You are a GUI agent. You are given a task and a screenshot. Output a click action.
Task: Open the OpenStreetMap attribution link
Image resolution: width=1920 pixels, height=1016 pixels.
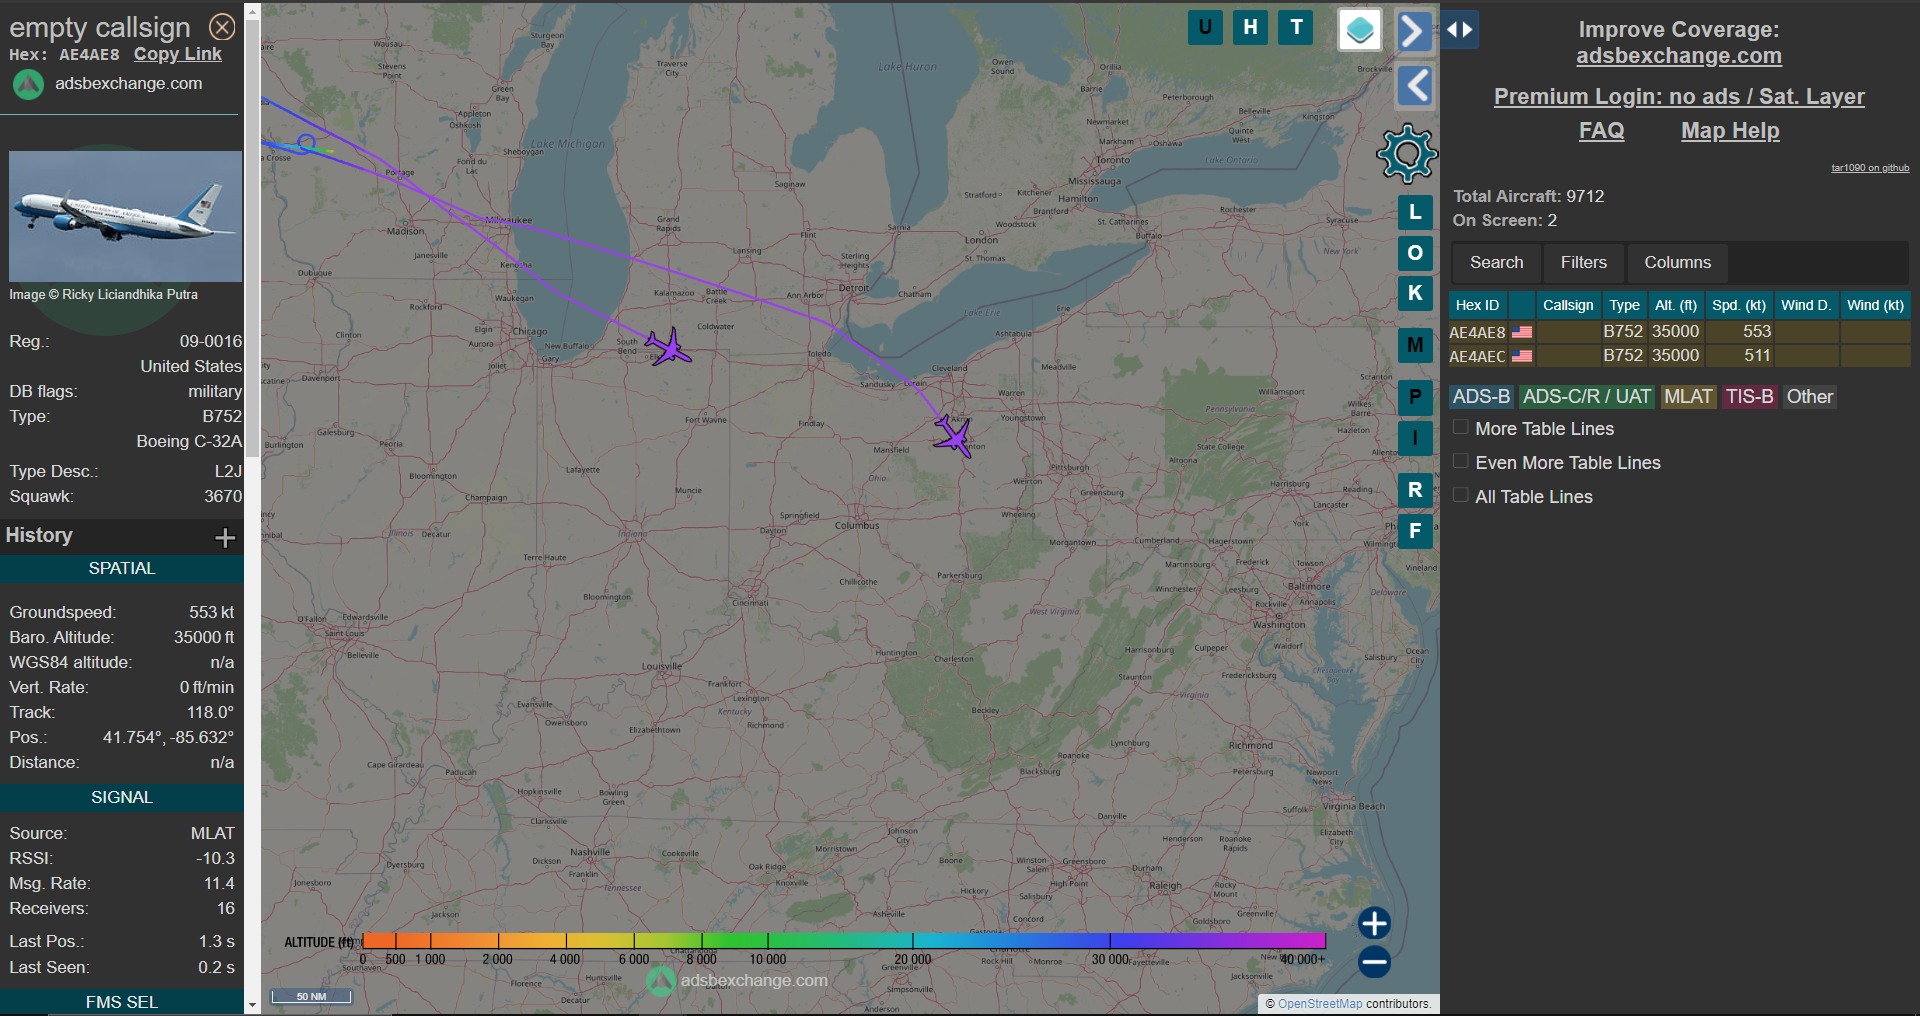[x=1320, y=1004]
